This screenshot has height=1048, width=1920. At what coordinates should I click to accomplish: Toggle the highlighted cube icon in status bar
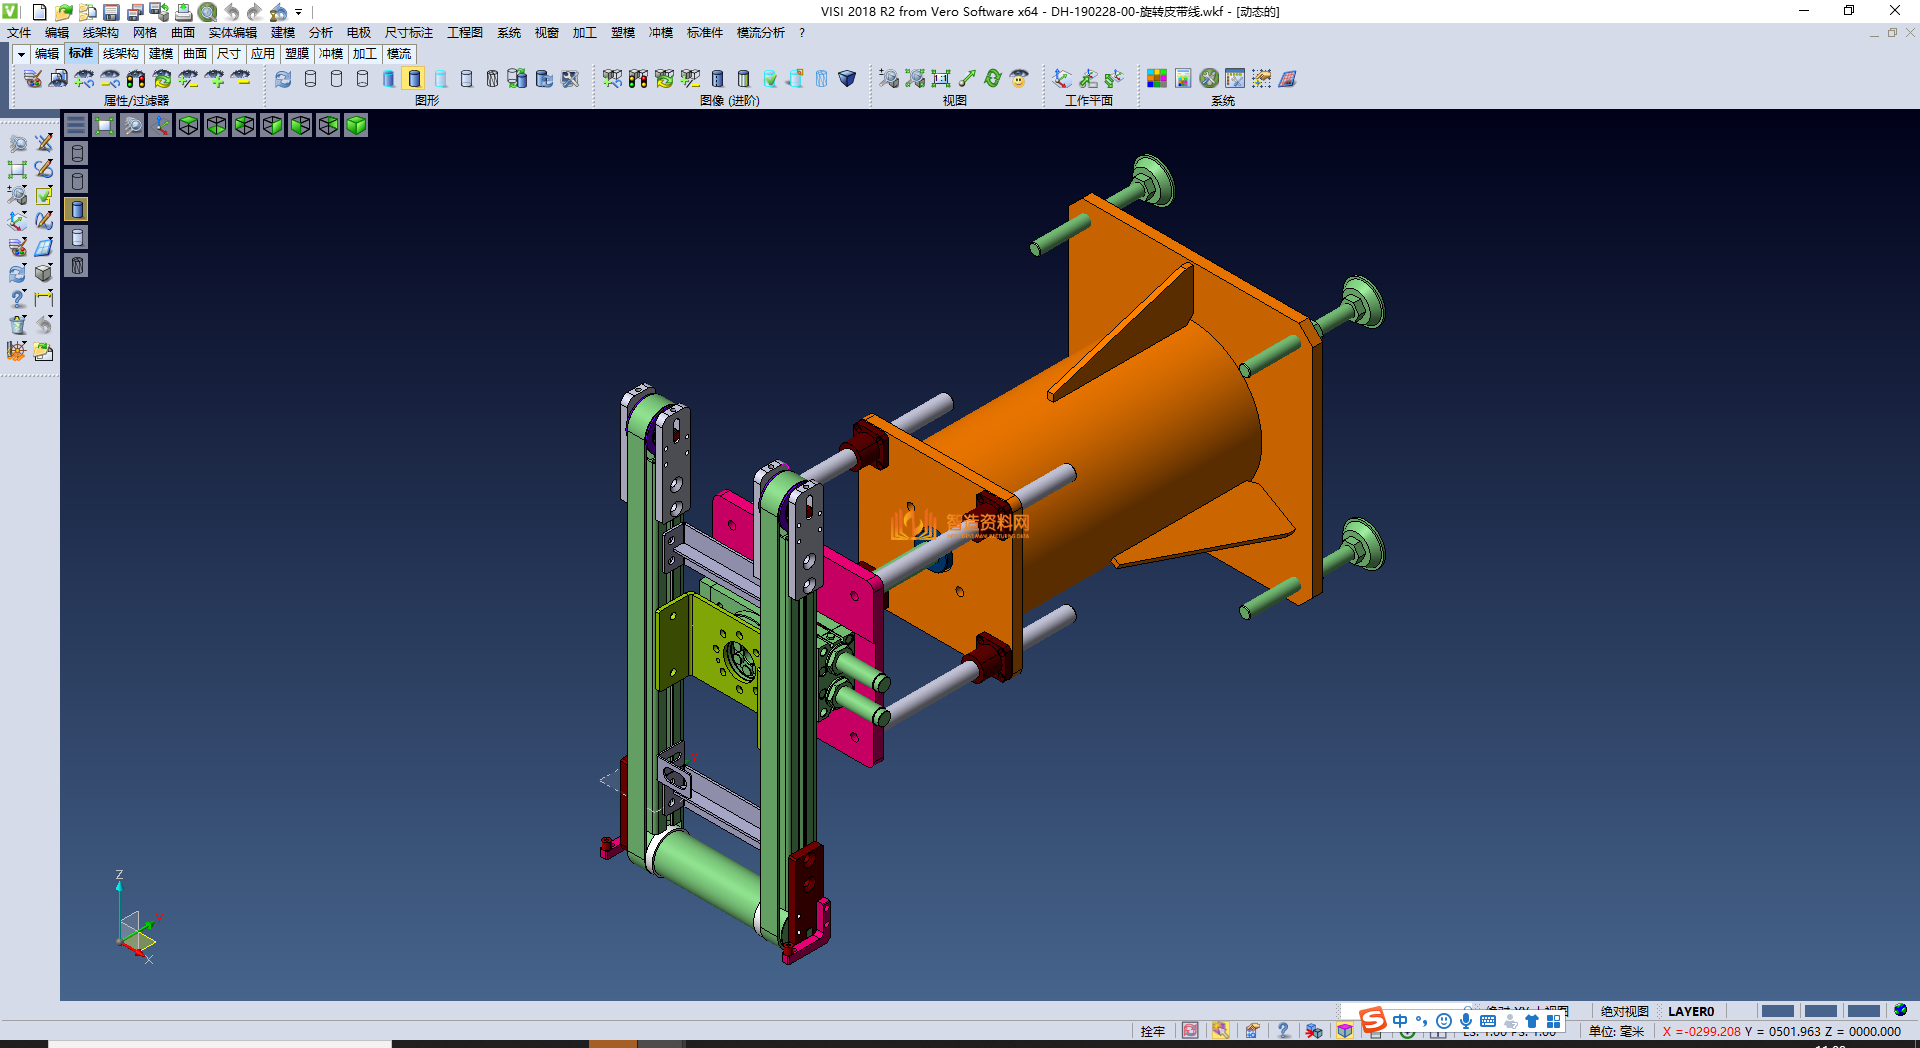pyautogui.click(x=1345, y=1031)
